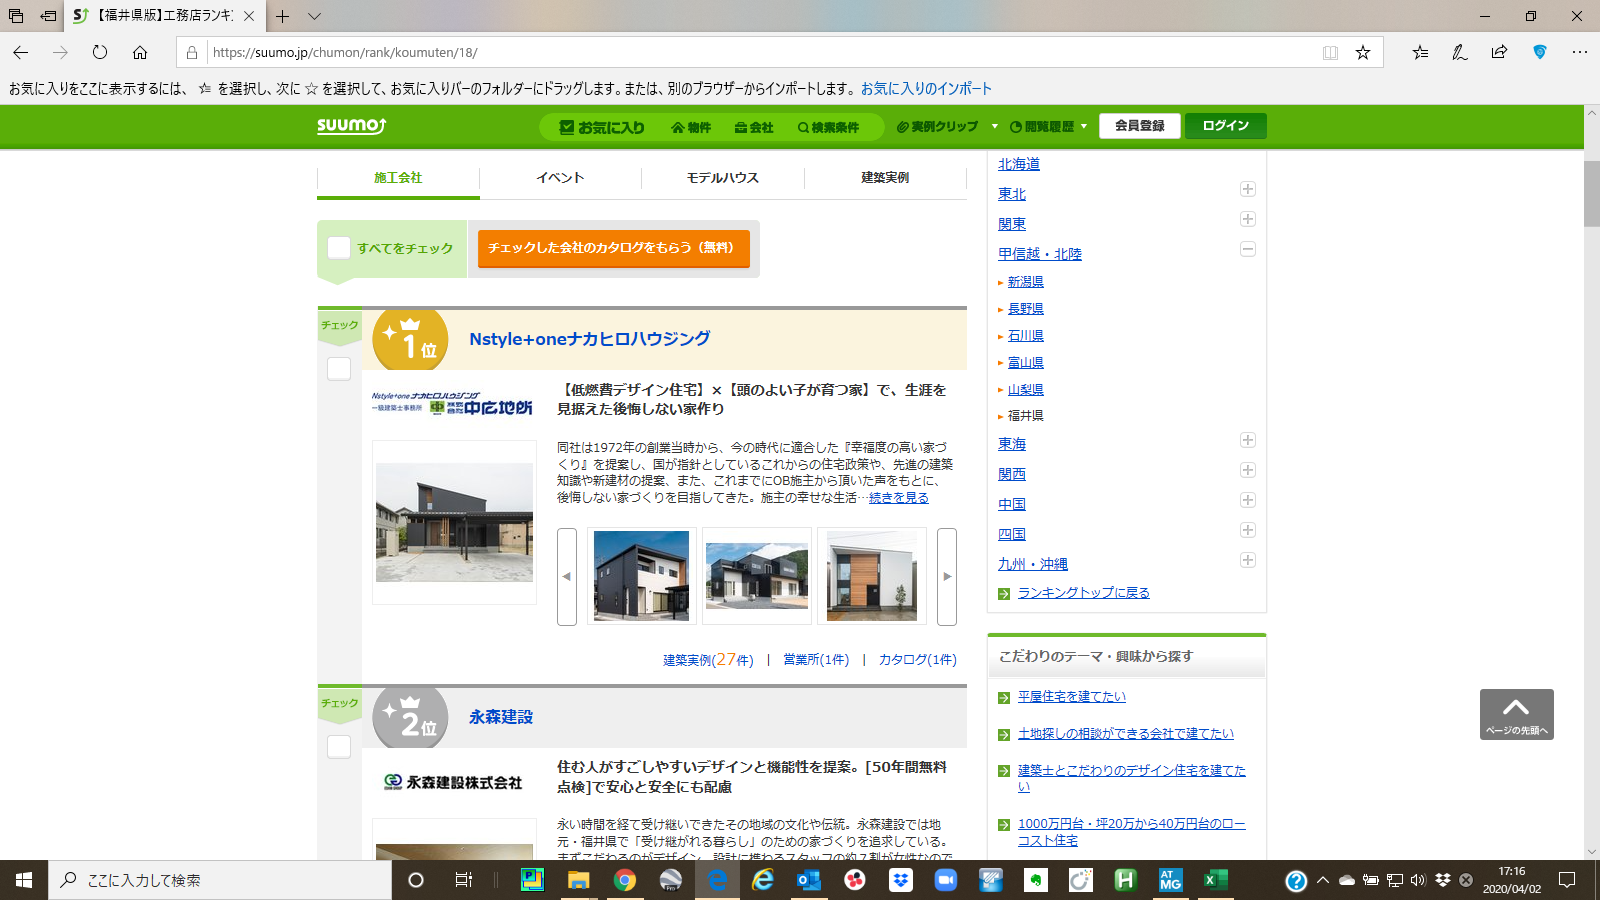
Task: Click the Windows search box in taskbar
Action: tap(220, 880)
